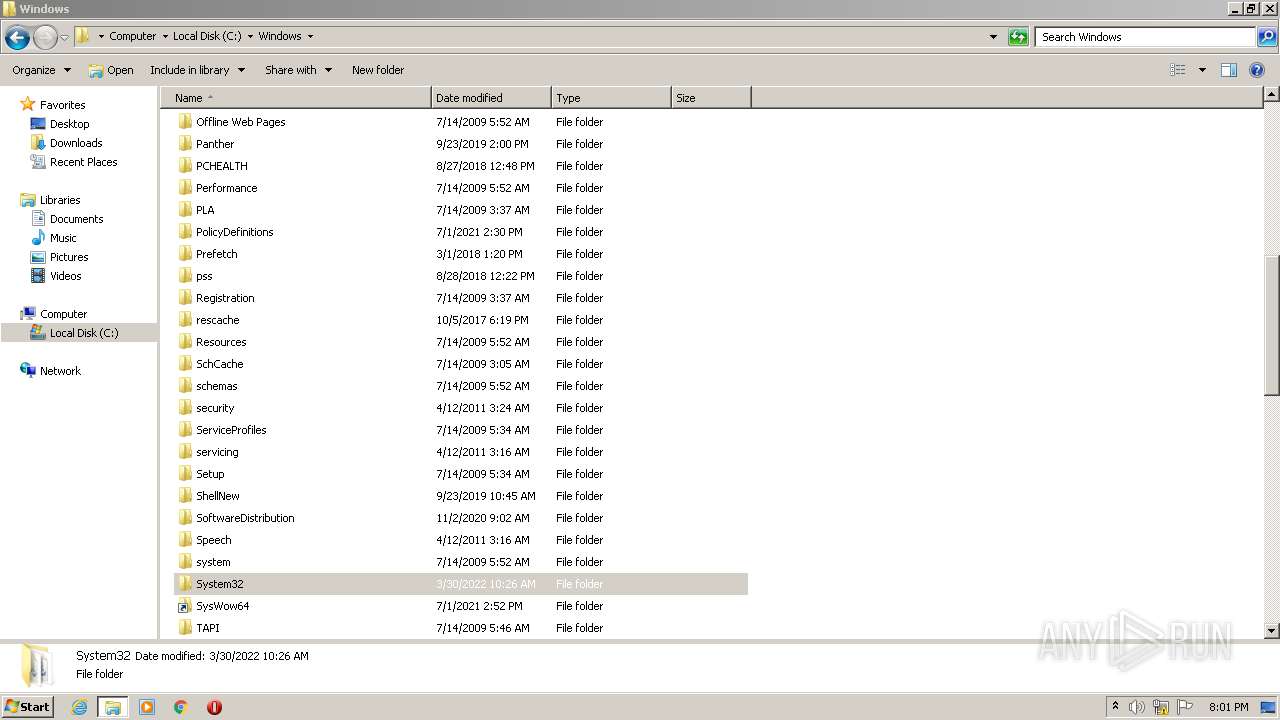Open Include in library menu
Image resolution: width=1280 pixels, height=720 pixels.
197,70
